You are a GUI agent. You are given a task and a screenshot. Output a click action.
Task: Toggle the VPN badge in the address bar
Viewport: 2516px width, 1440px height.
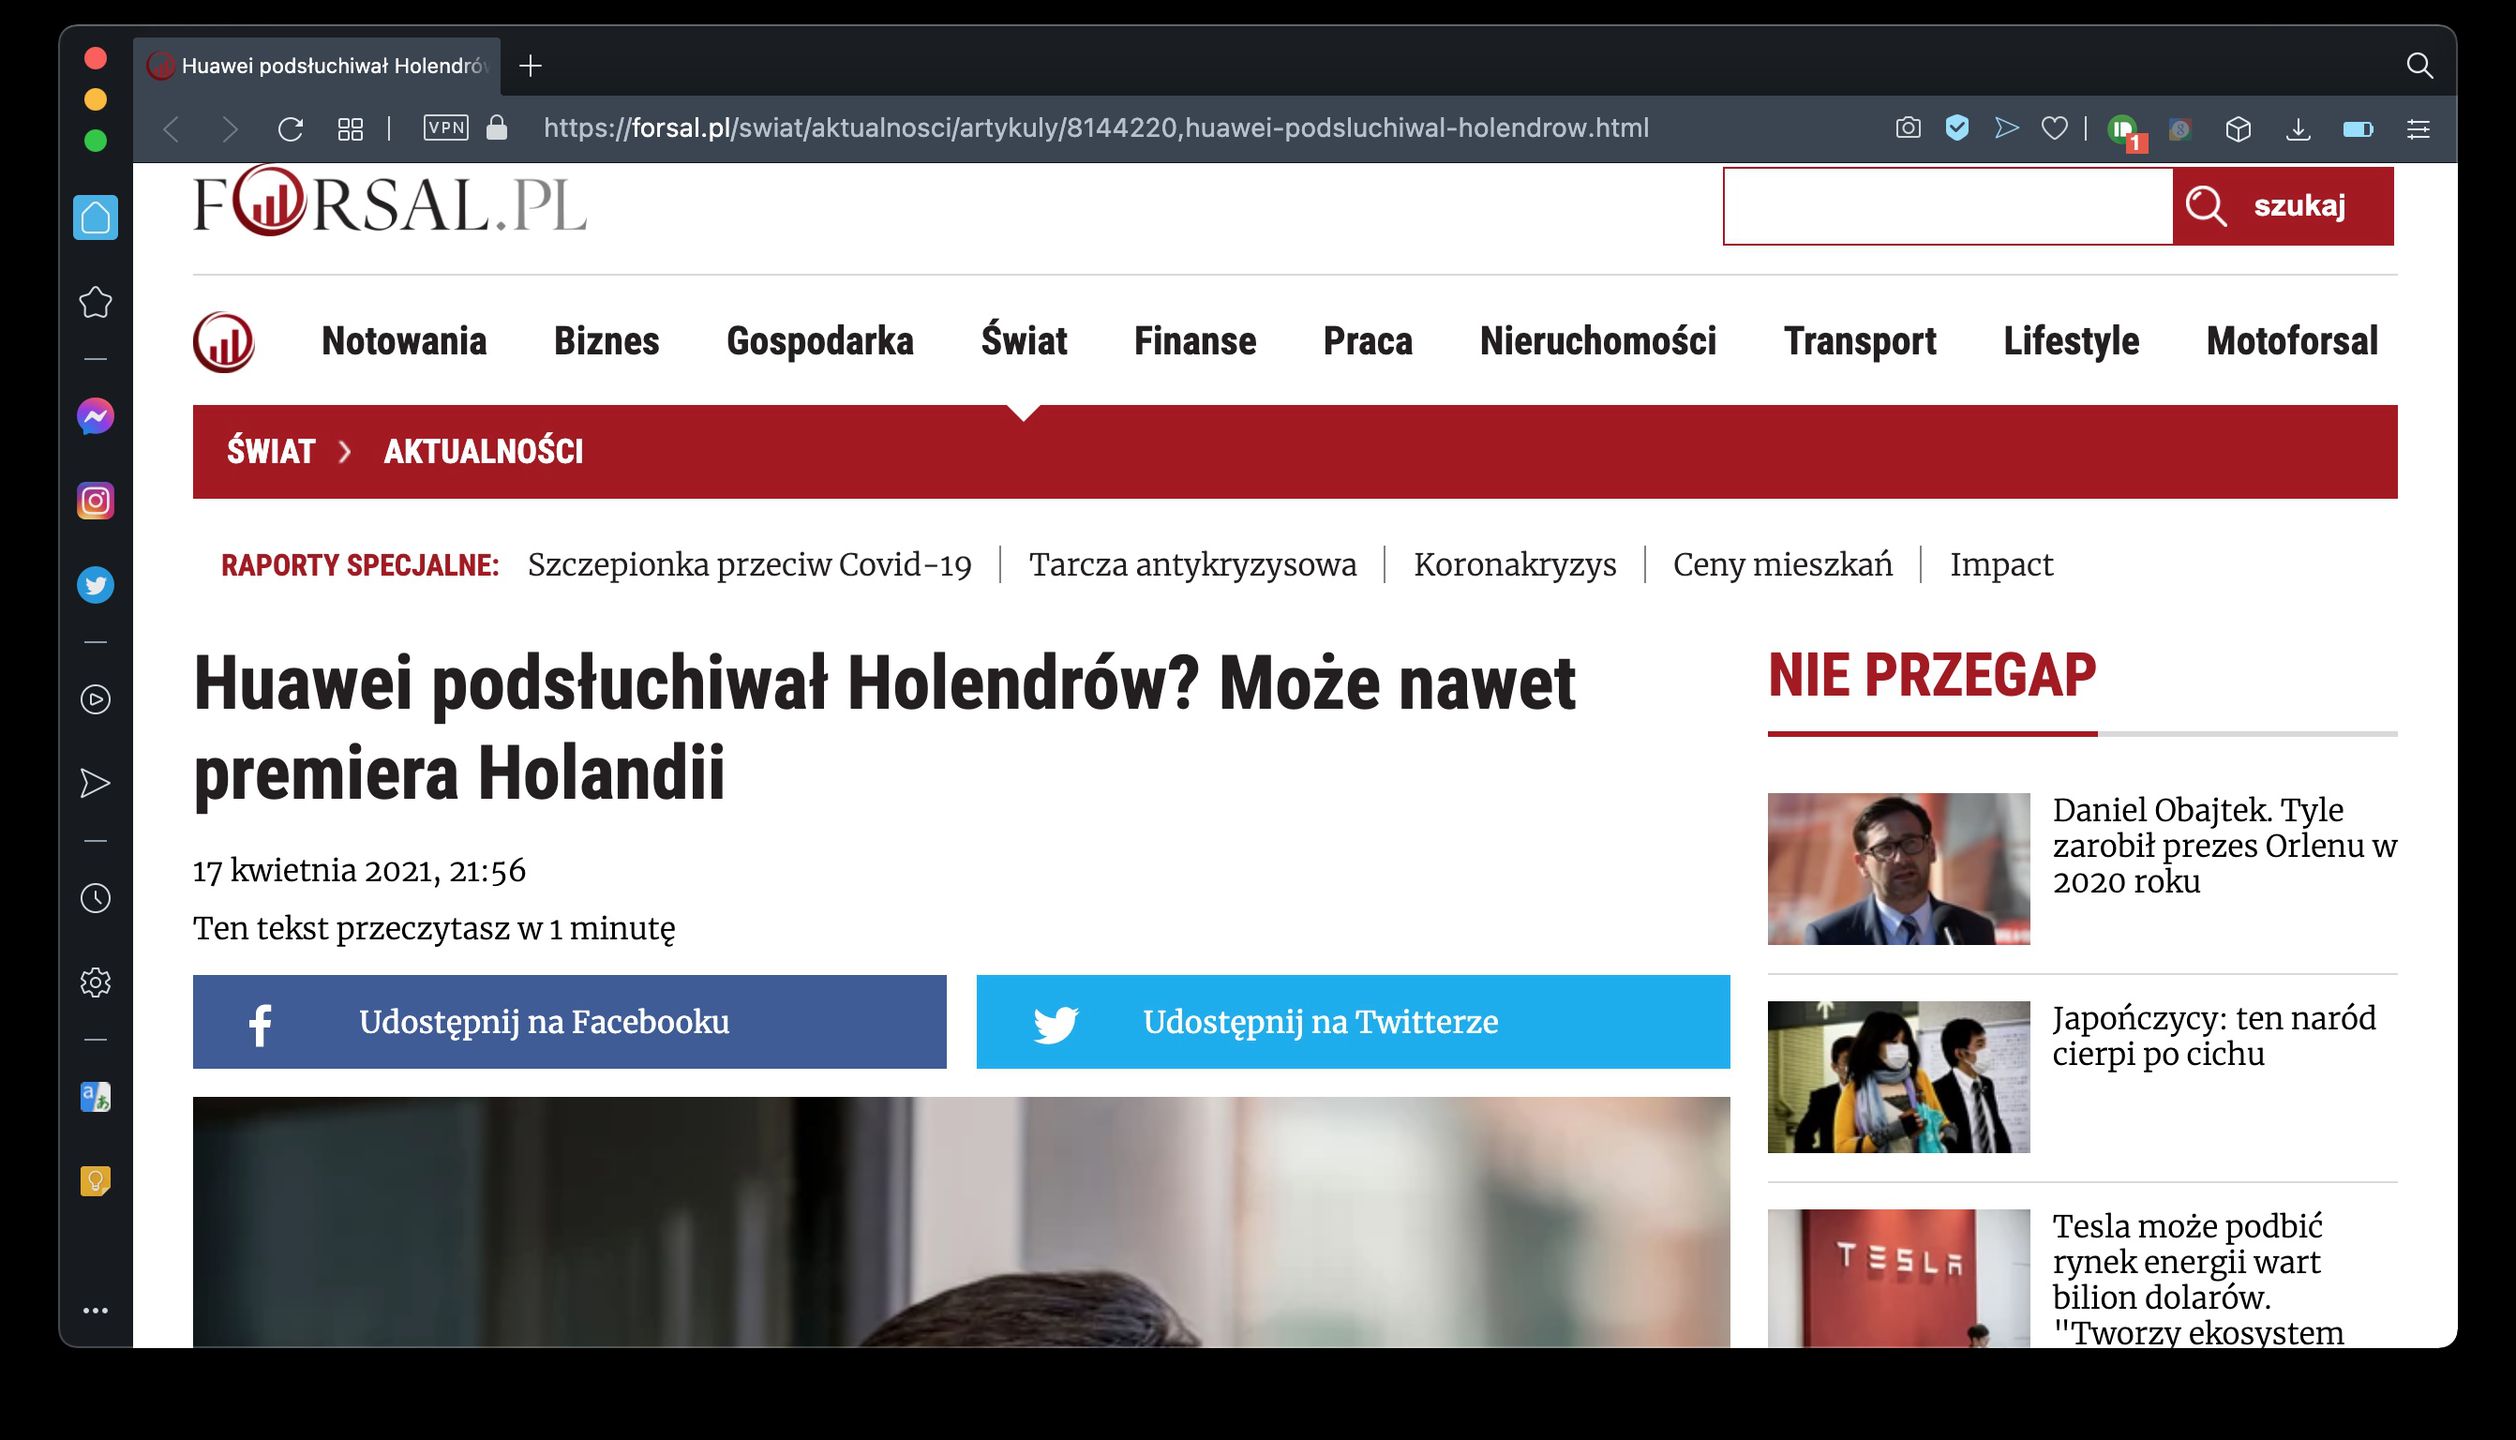click(447, 128)
